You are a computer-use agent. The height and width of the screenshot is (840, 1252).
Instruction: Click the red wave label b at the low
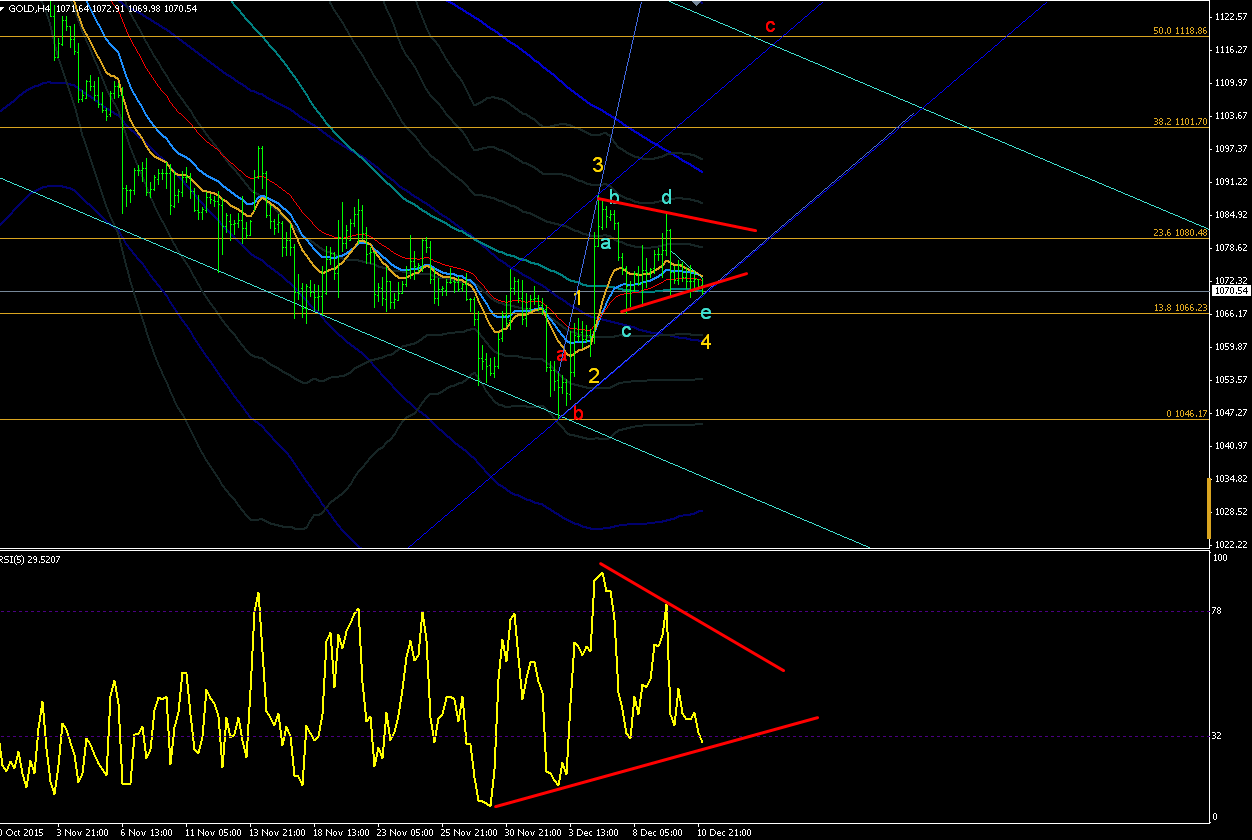(x=578, y=413)
